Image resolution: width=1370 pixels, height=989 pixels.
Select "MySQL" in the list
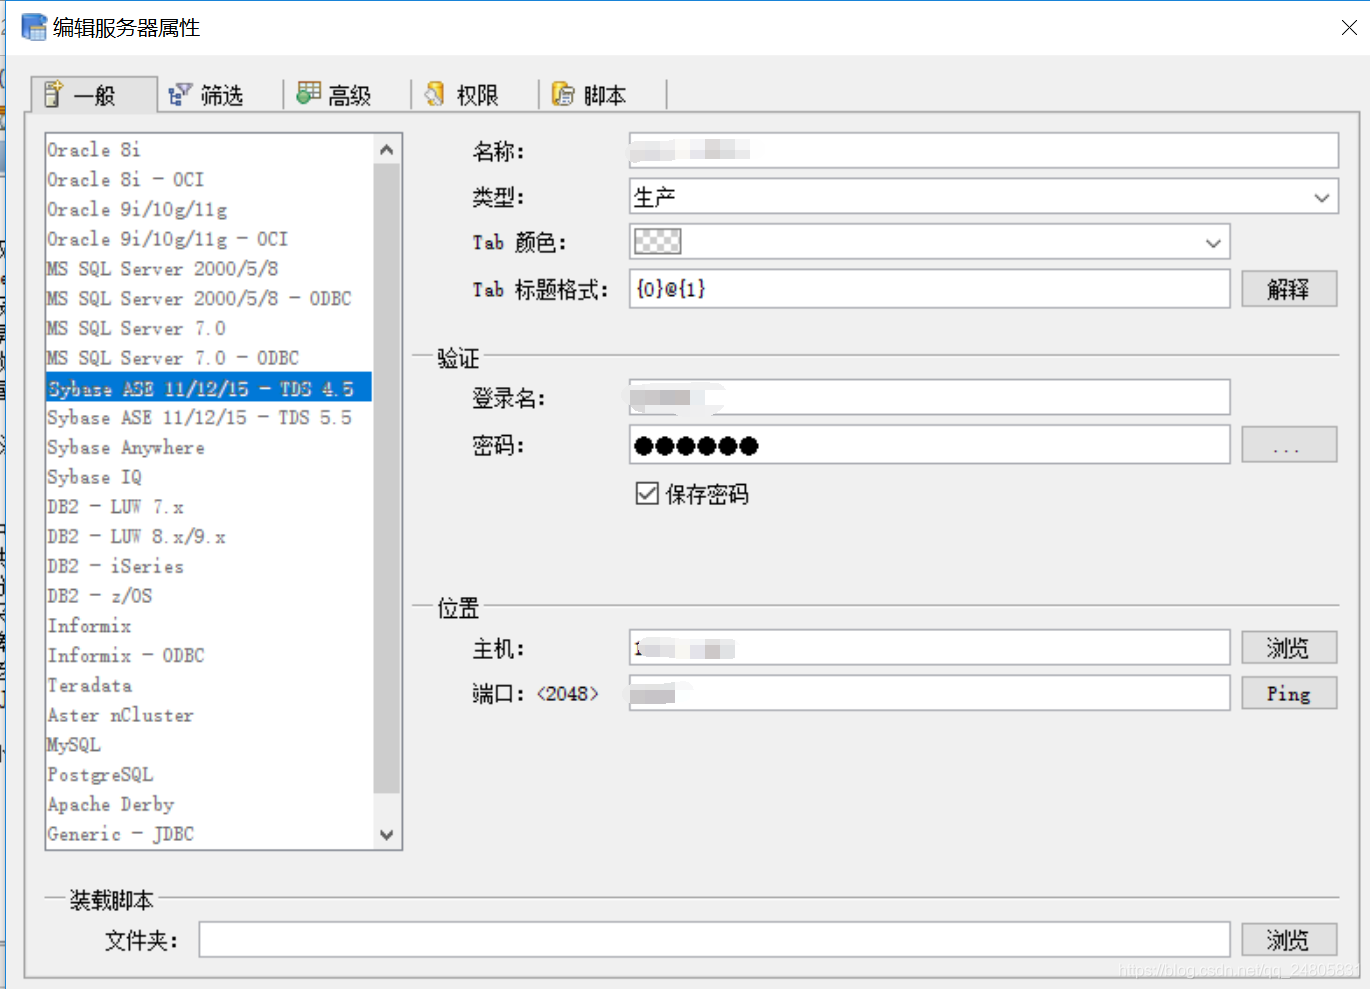tap(209, 745)
